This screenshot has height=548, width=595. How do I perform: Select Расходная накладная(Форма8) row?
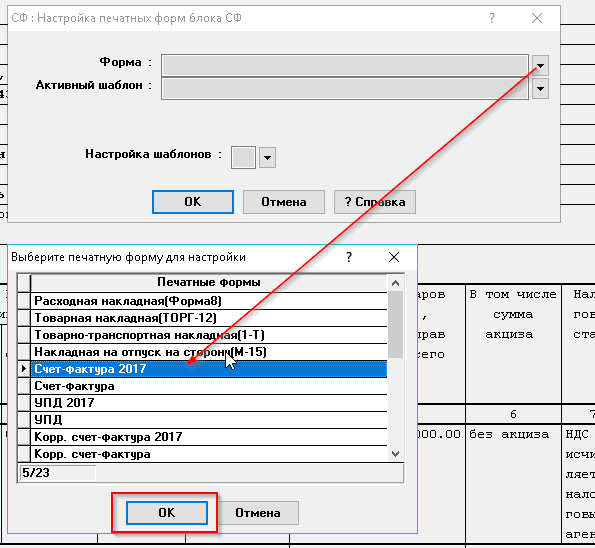(209, 301)
